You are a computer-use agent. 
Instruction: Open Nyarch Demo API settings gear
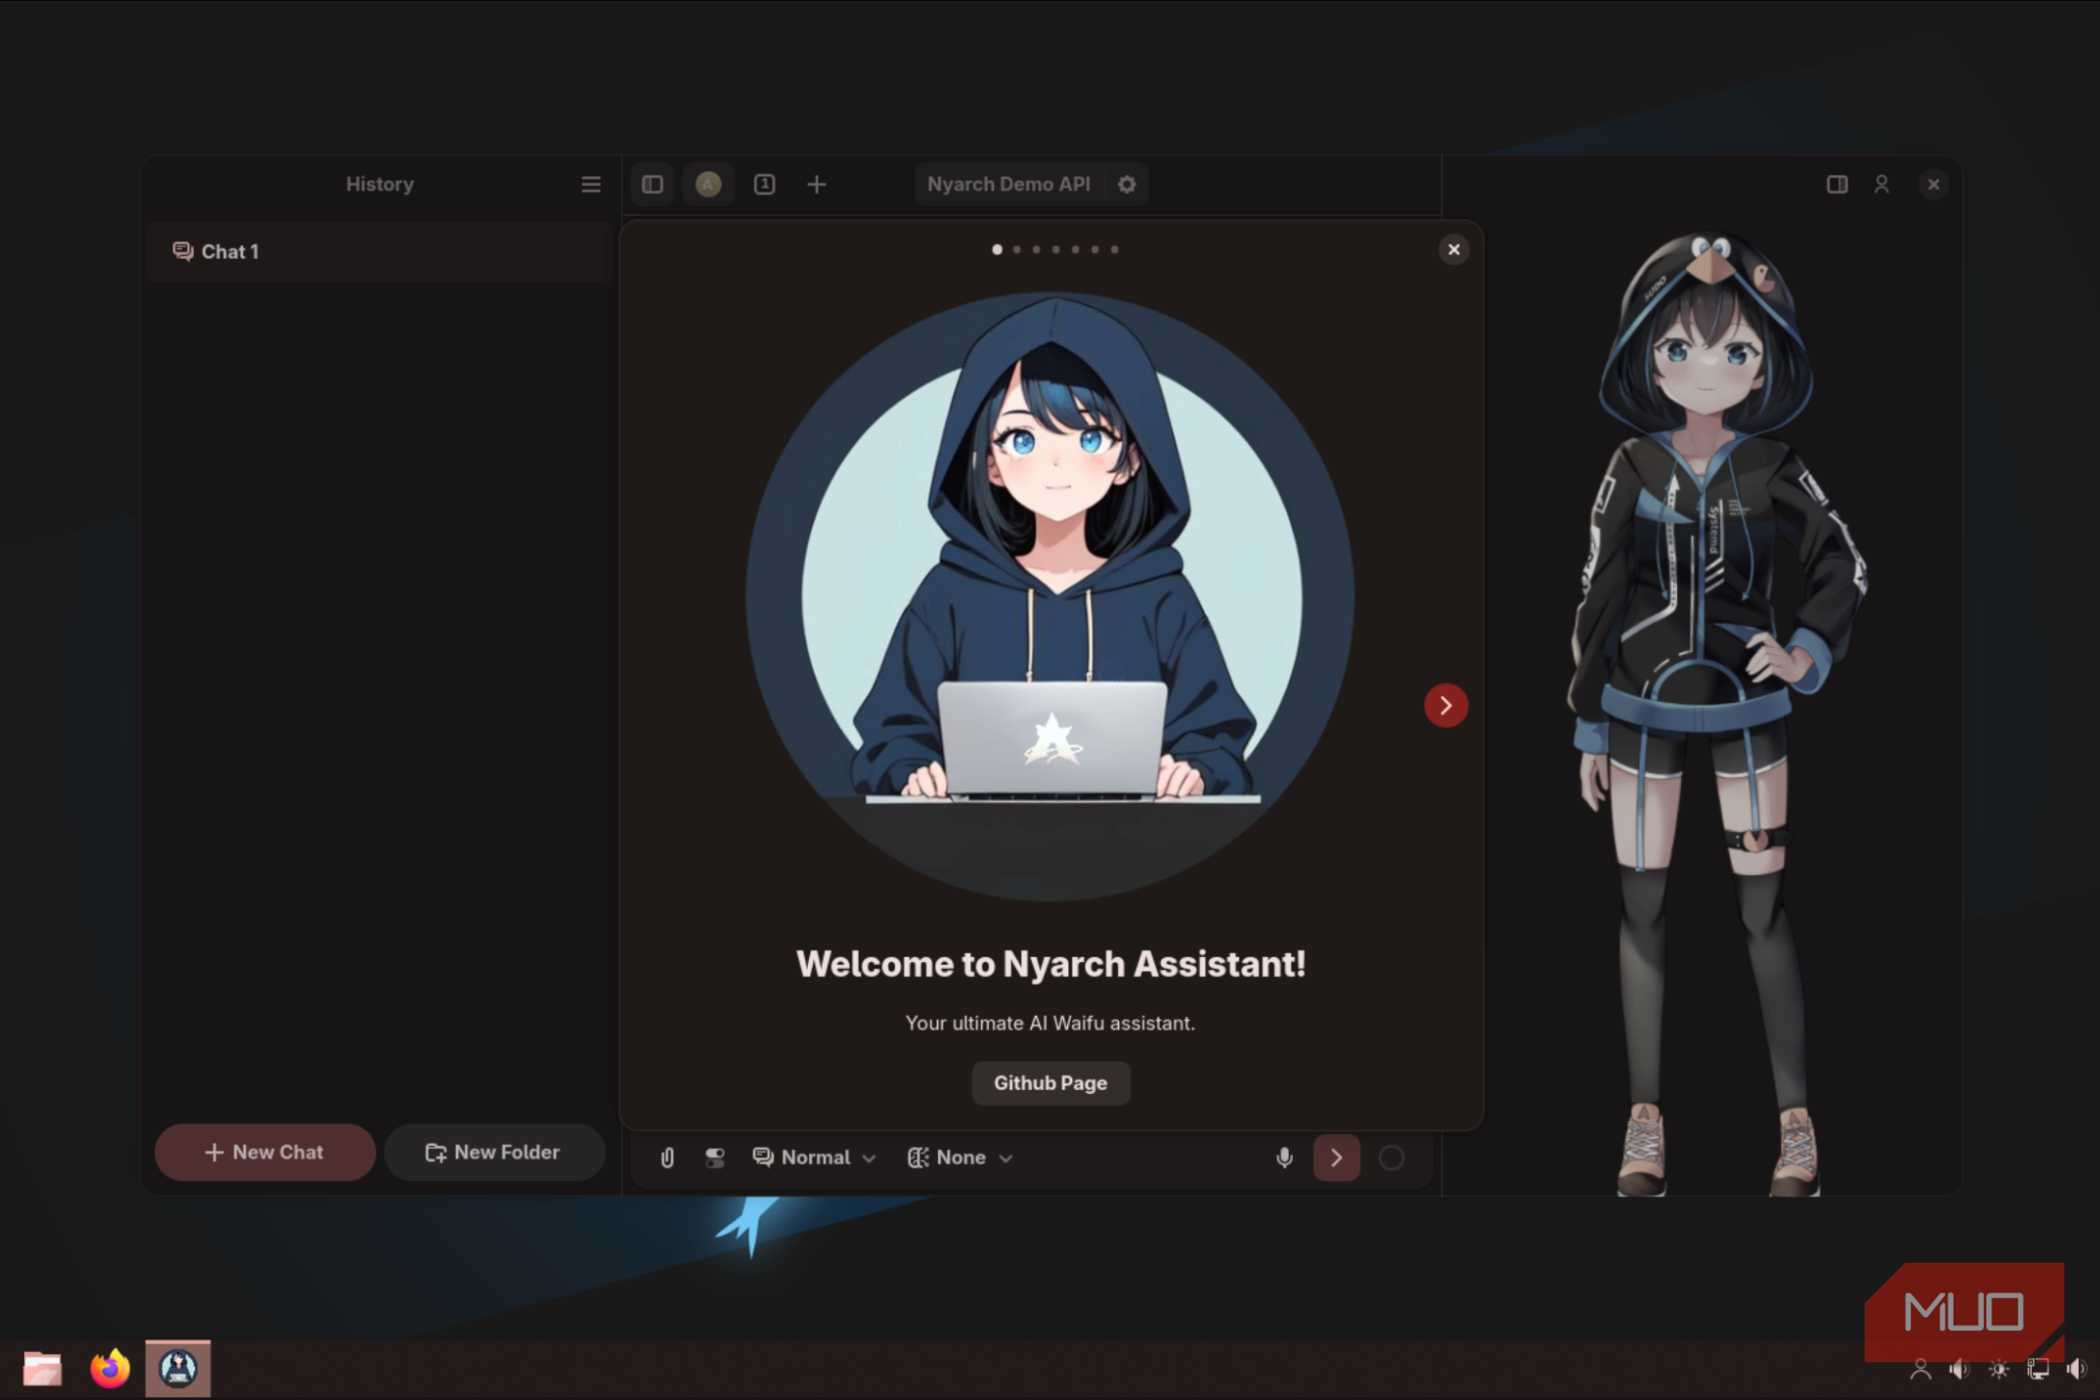pyautogui.click(x=1127, y=184)
